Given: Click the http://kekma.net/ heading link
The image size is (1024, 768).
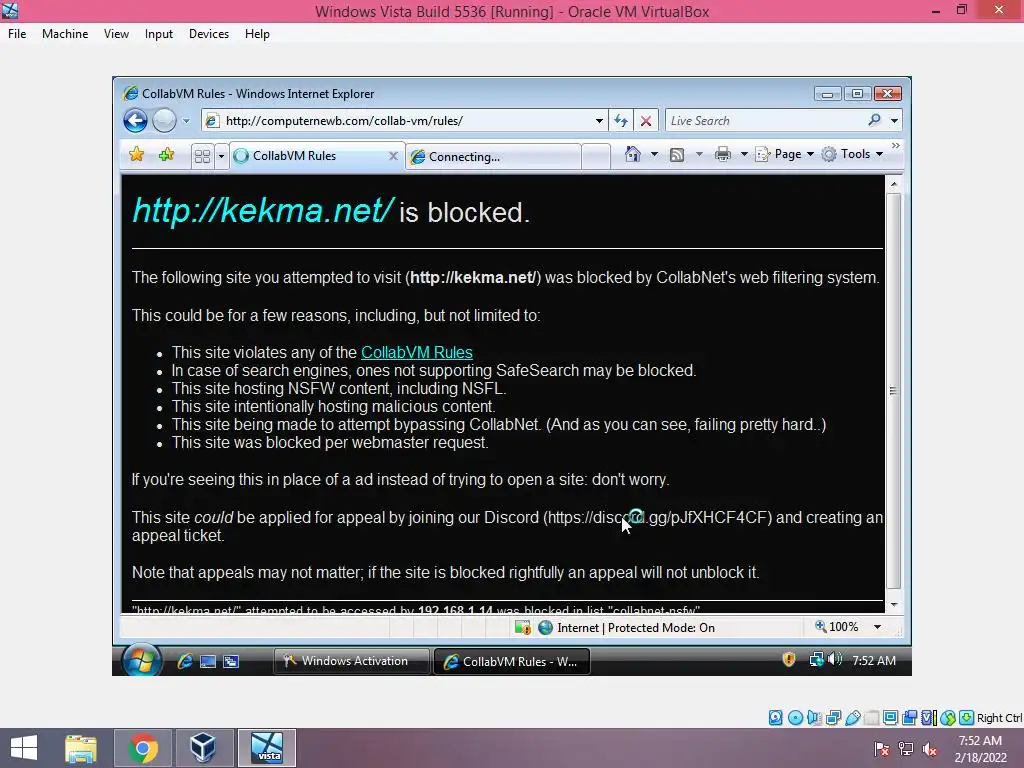Looking at the screenshot, I should [x=263, y=210].
